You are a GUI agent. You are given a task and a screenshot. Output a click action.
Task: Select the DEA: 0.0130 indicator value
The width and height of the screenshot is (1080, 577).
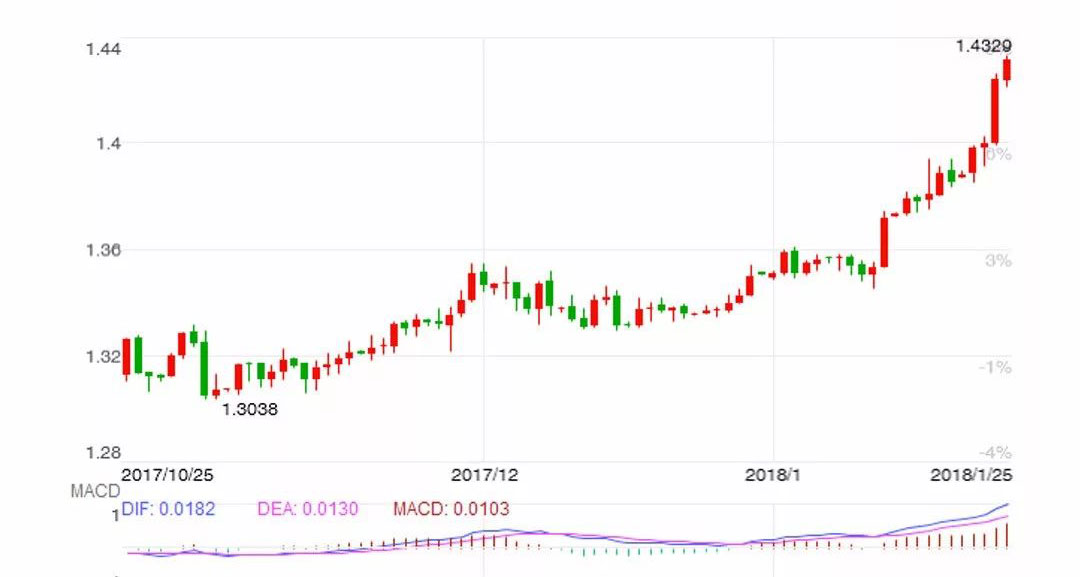pos(308,510)
